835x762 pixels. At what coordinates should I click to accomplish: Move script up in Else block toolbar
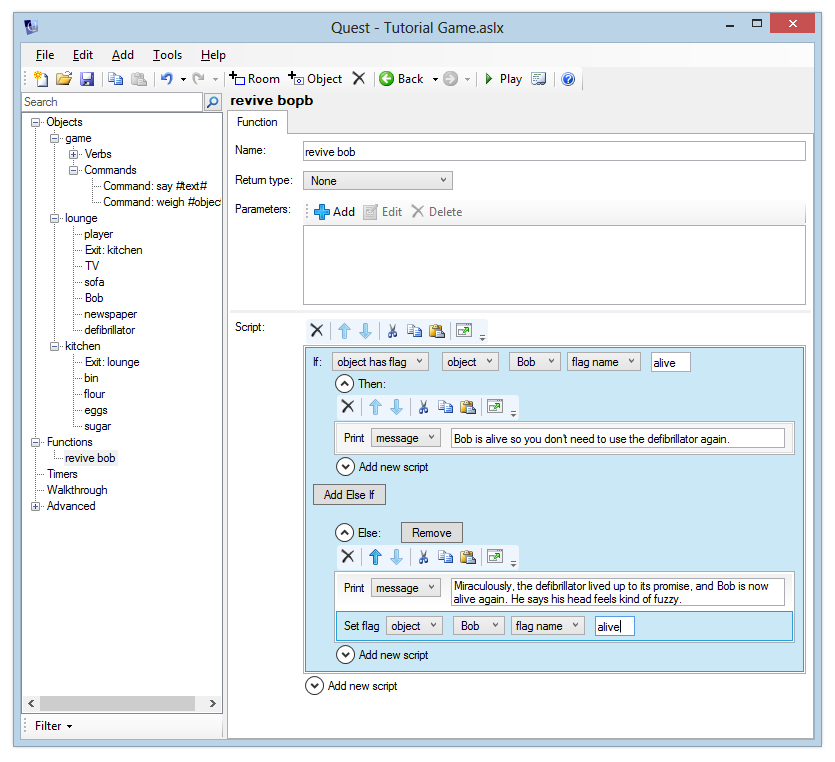375,557
